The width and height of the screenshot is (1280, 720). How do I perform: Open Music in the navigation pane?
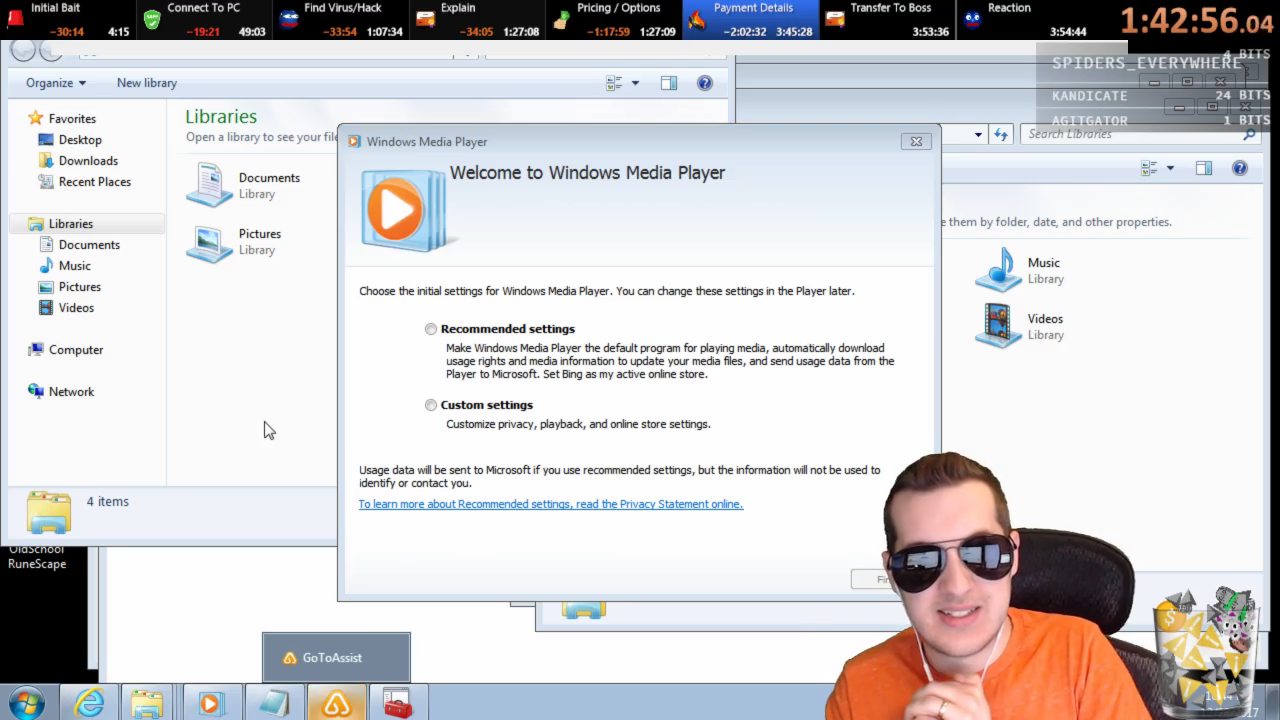(75, 266)
